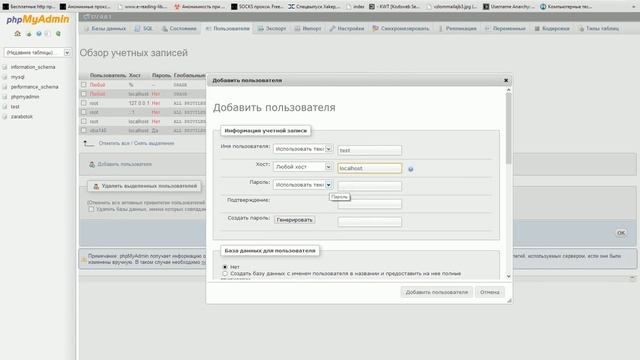
Task: Open the information_schema database
Action: coord(33,67)
